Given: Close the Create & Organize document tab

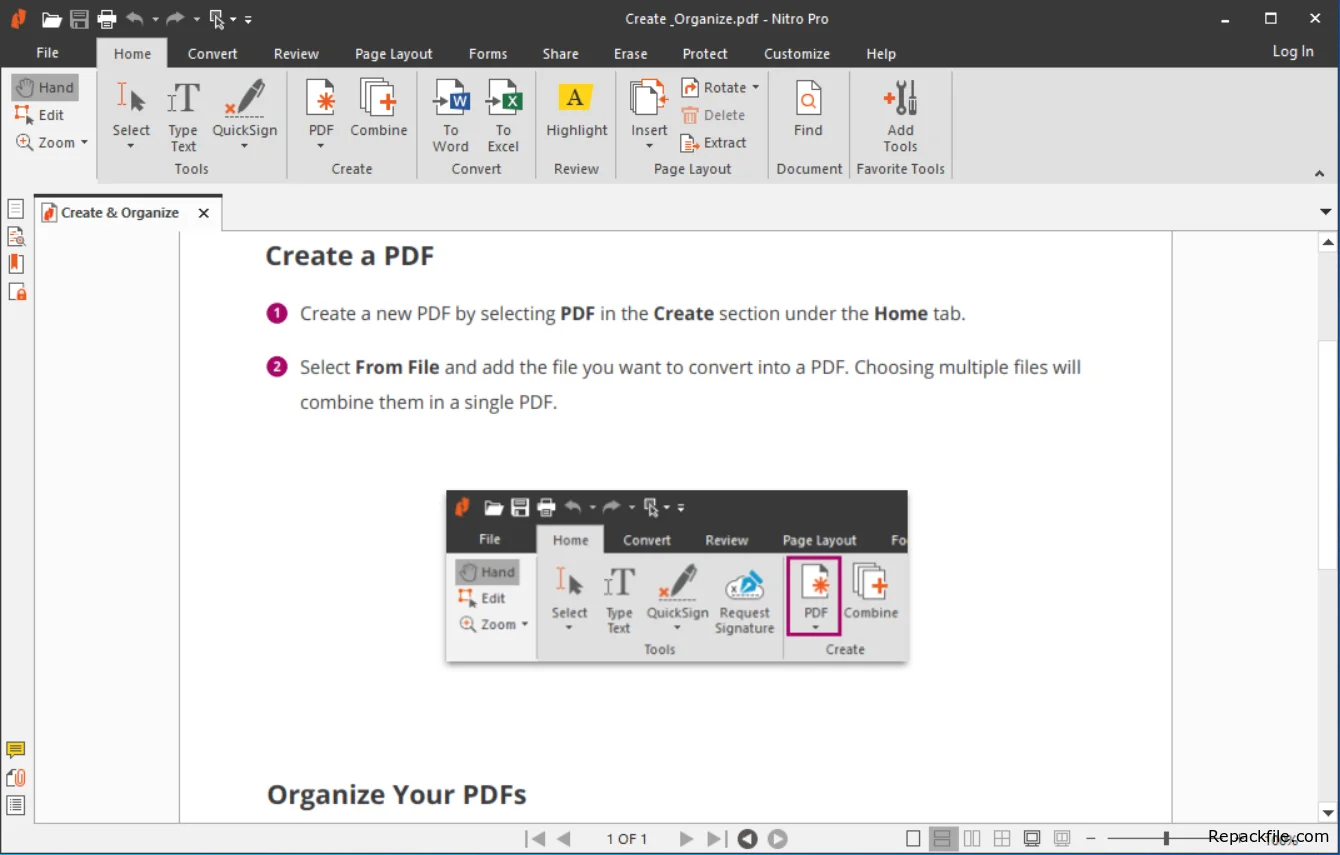Looking at the screenshot, I should coord(204,213).
